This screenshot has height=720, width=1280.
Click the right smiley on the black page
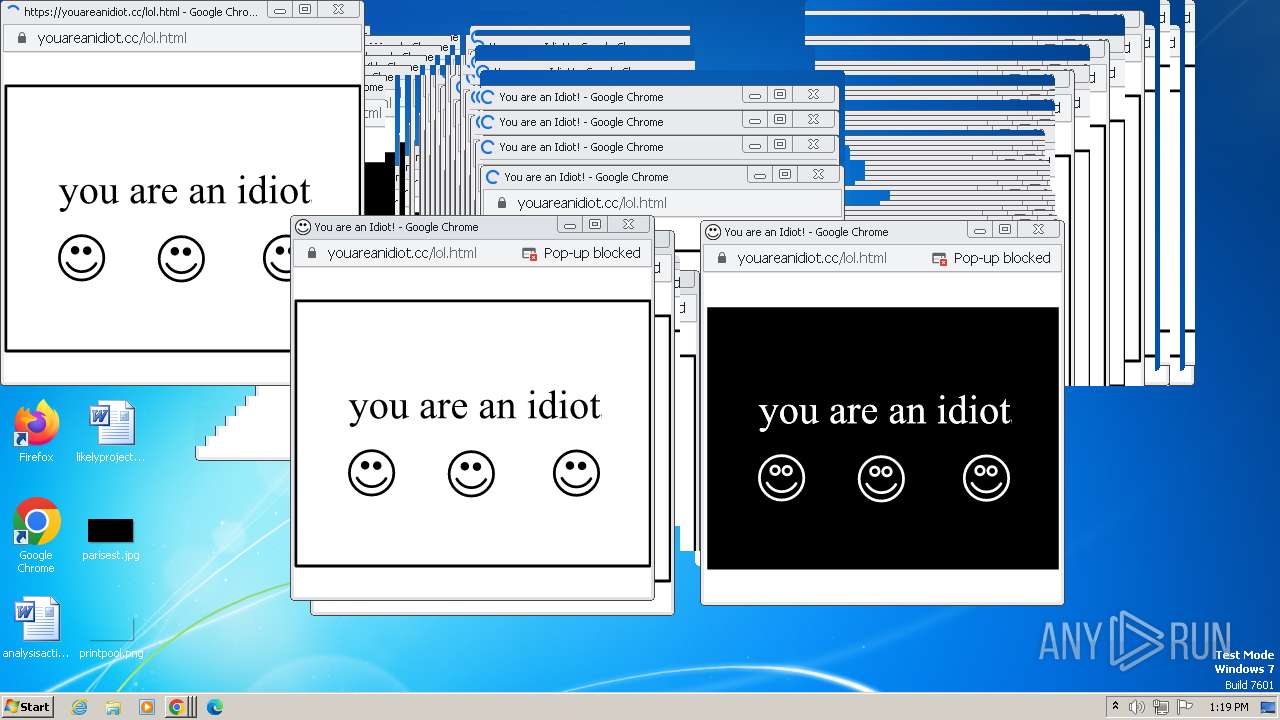click(x=986, y=478)
